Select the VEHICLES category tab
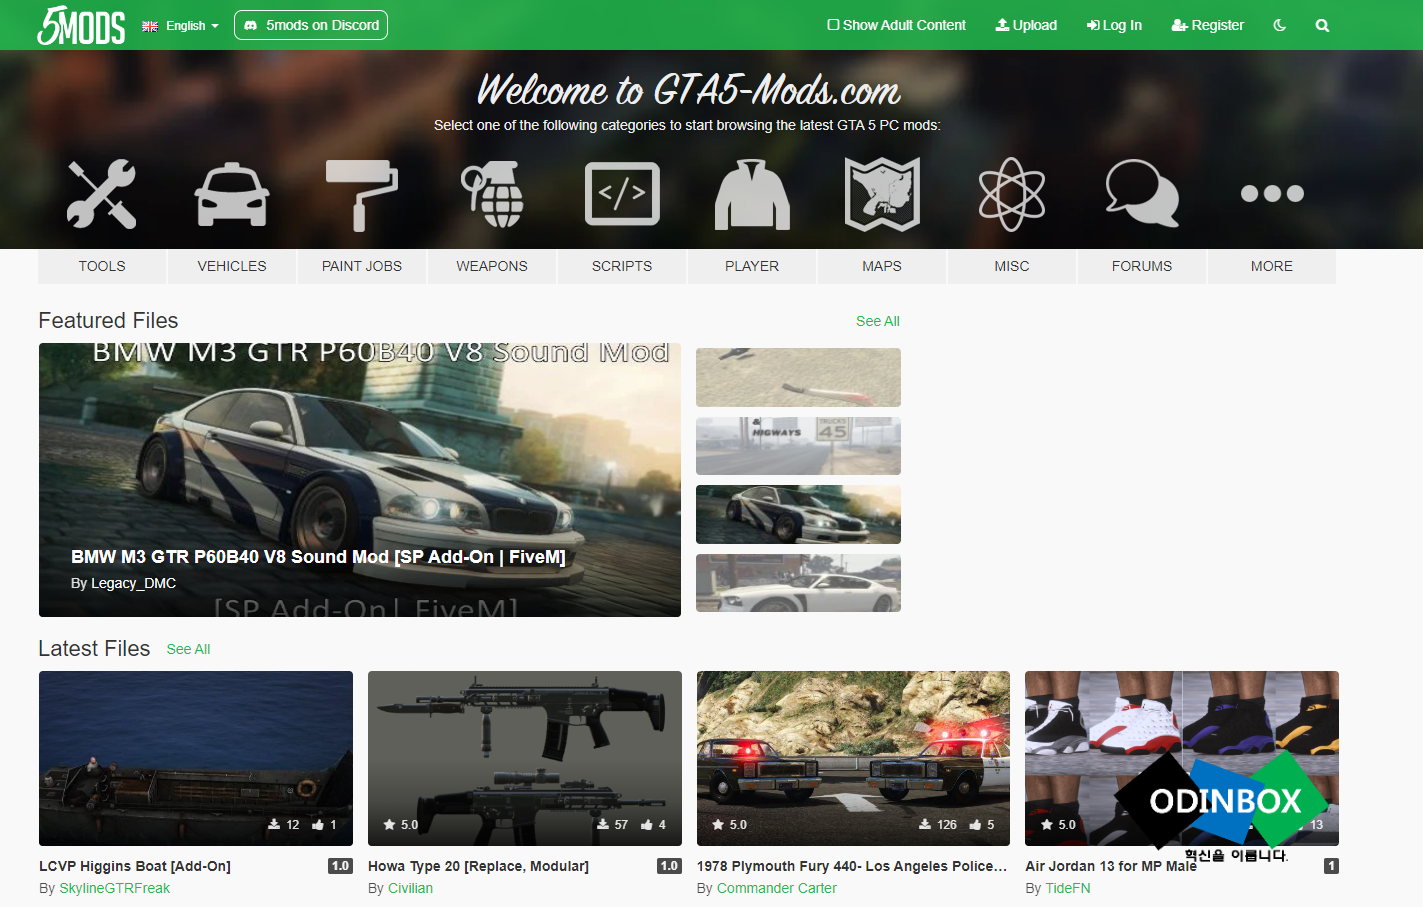Viewport: 1423px width, 907px height. click(232, 266)
